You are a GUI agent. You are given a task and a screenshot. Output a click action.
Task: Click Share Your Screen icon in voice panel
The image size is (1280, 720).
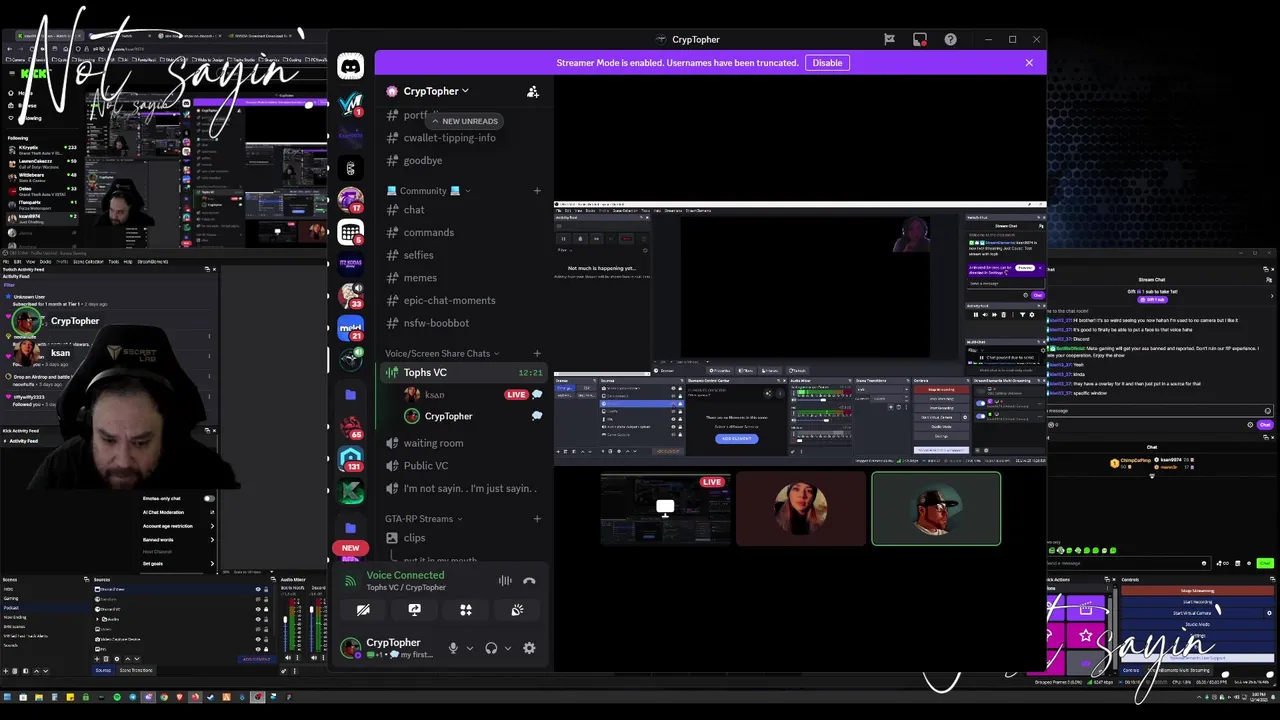414,610
